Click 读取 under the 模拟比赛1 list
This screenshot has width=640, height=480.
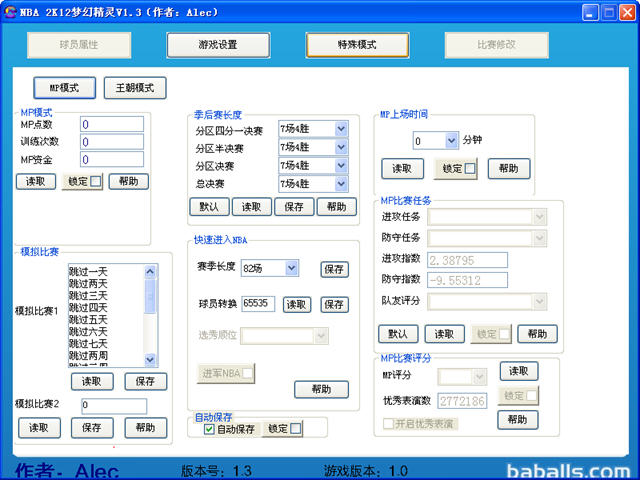(92, 382)
